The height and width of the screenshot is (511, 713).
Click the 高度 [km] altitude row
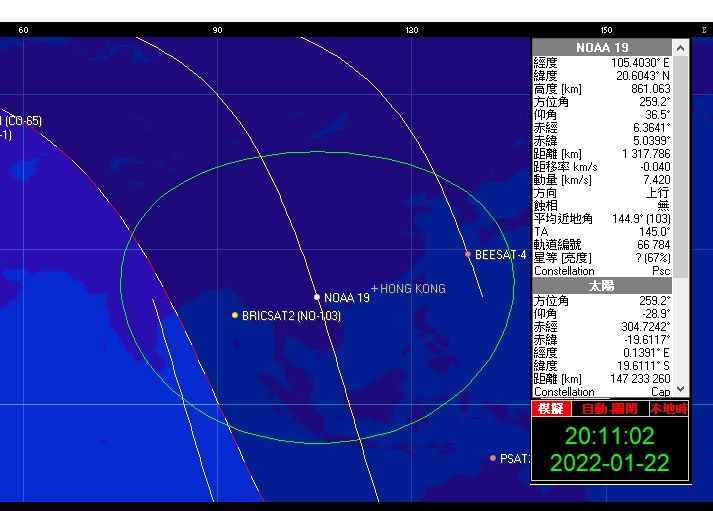pos(601,88)
